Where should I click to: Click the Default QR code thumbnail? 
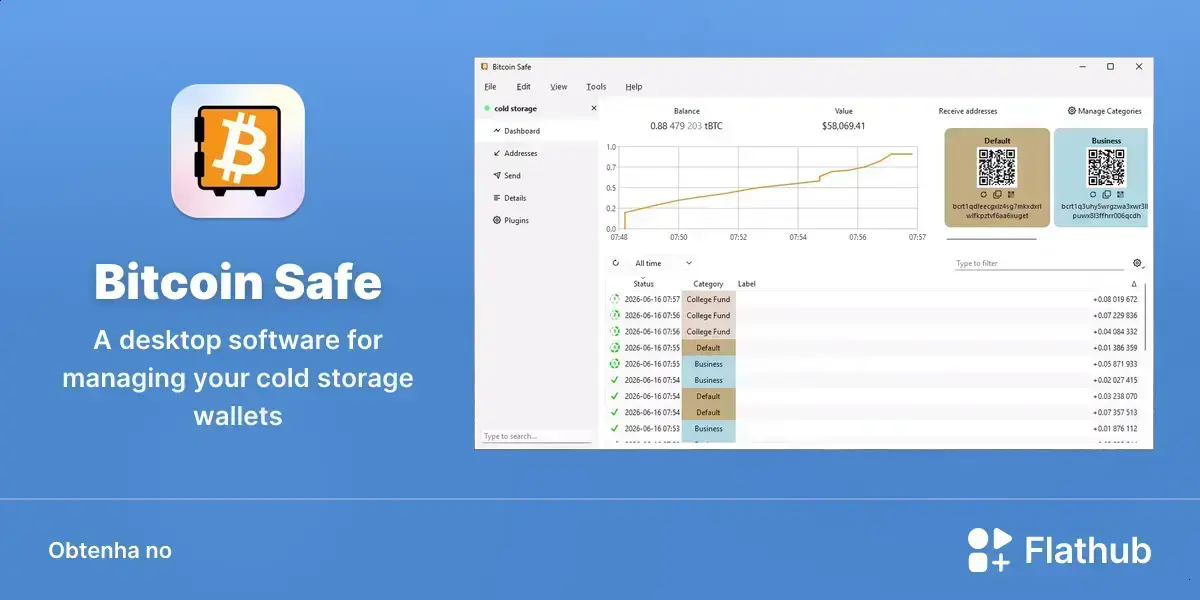(997, 167)
